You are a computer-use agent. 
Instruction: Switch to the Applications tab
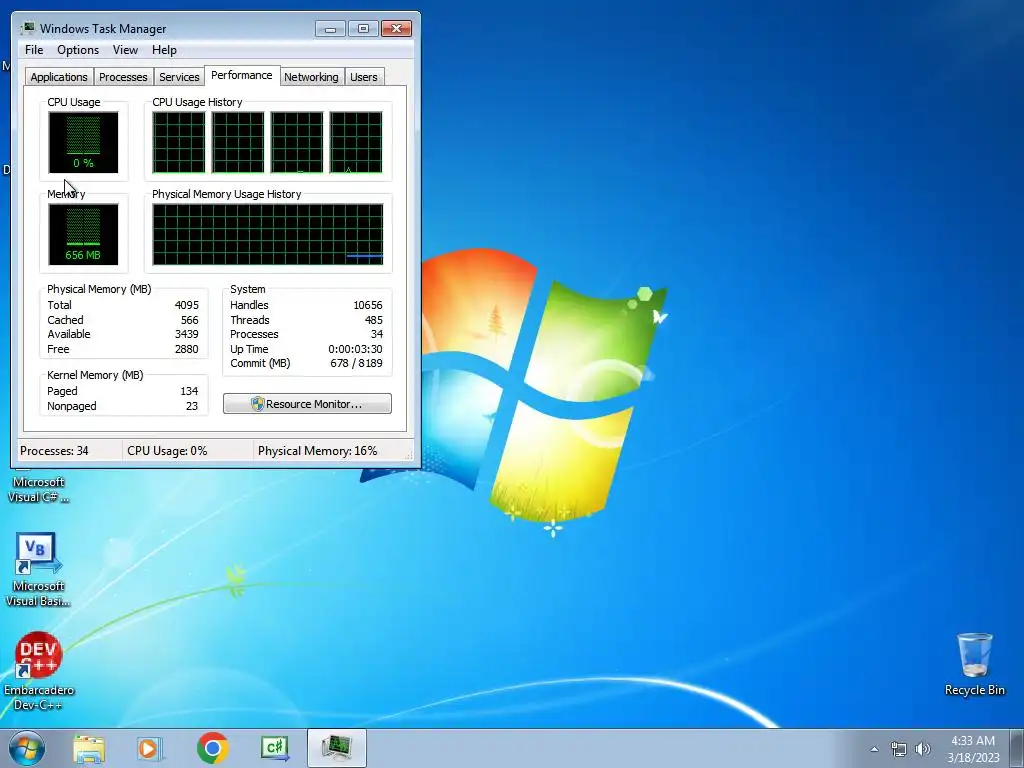pyautogui.click(x=59, y=77)
